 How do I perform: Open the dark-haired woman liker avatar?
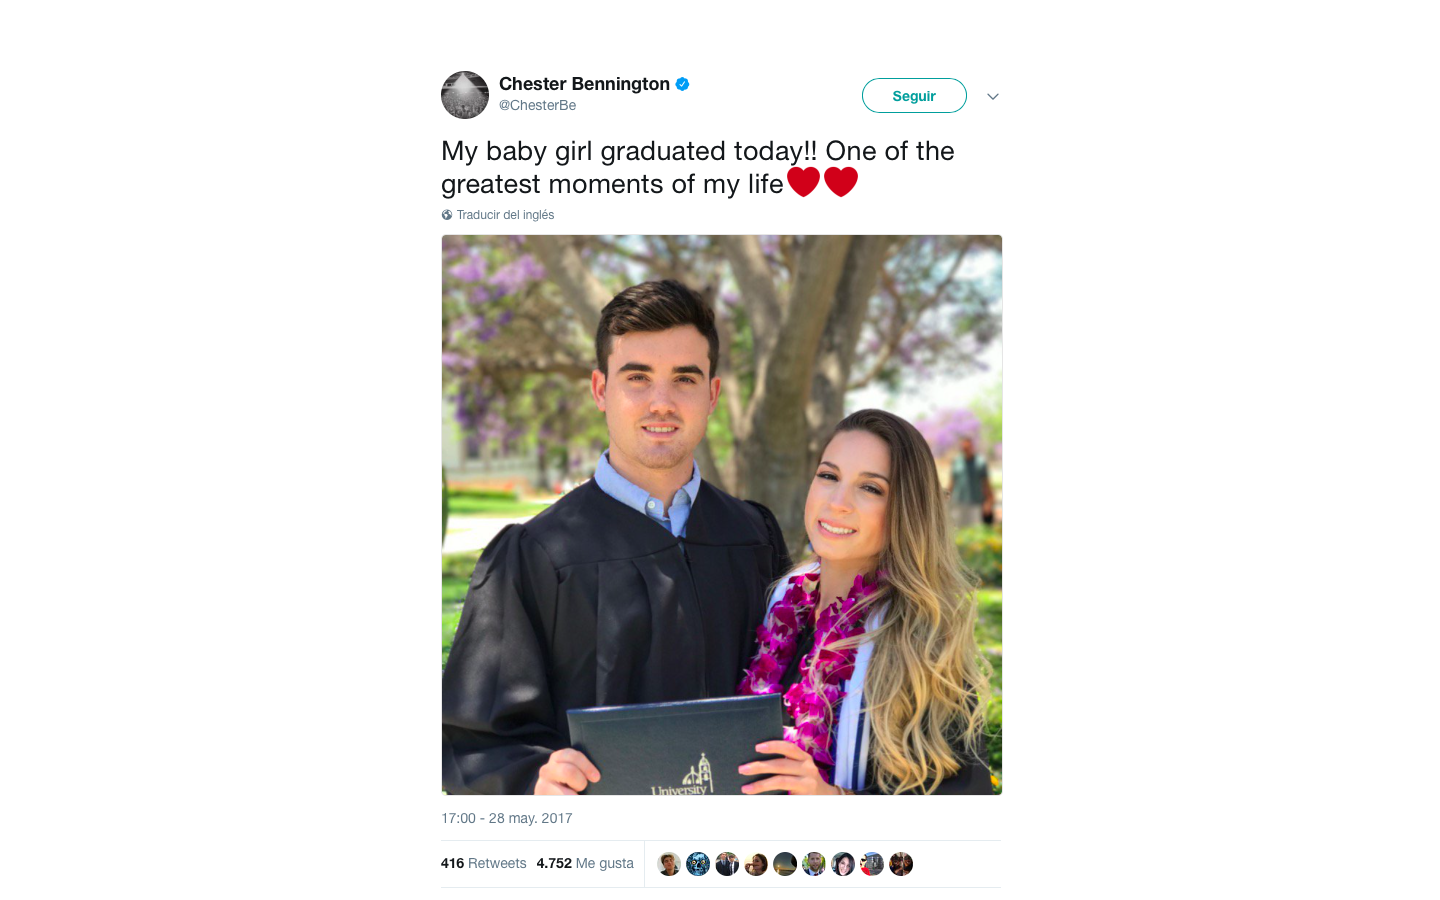click(x=843, y=864)
